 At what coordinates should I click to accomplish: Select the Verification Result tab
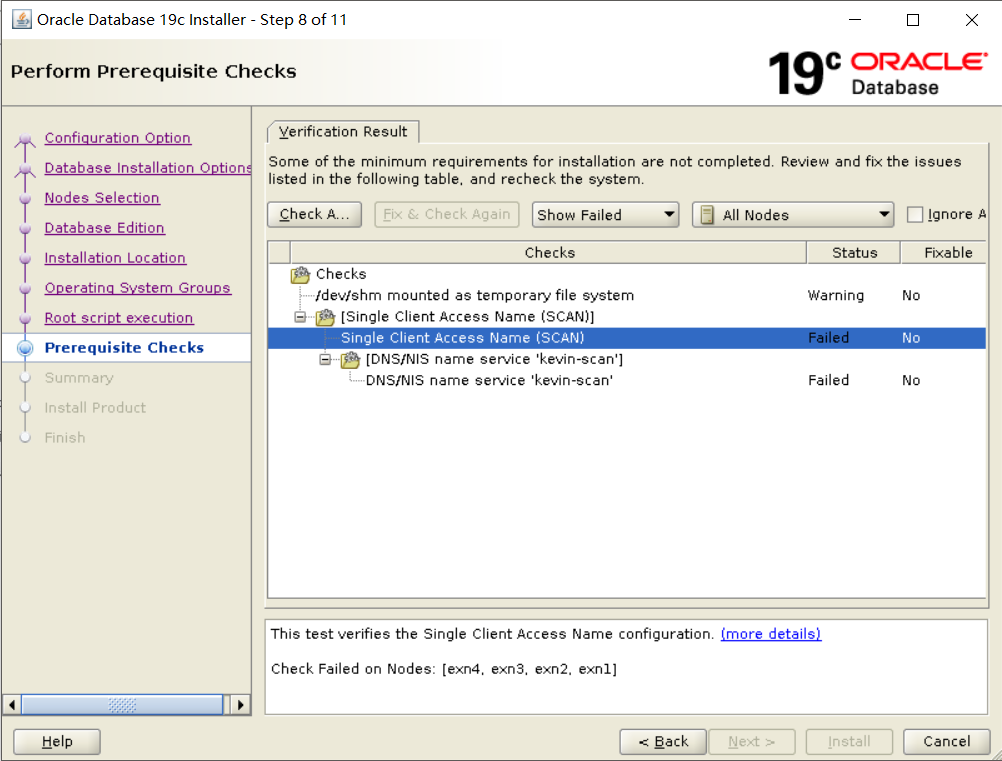(343, 132)
